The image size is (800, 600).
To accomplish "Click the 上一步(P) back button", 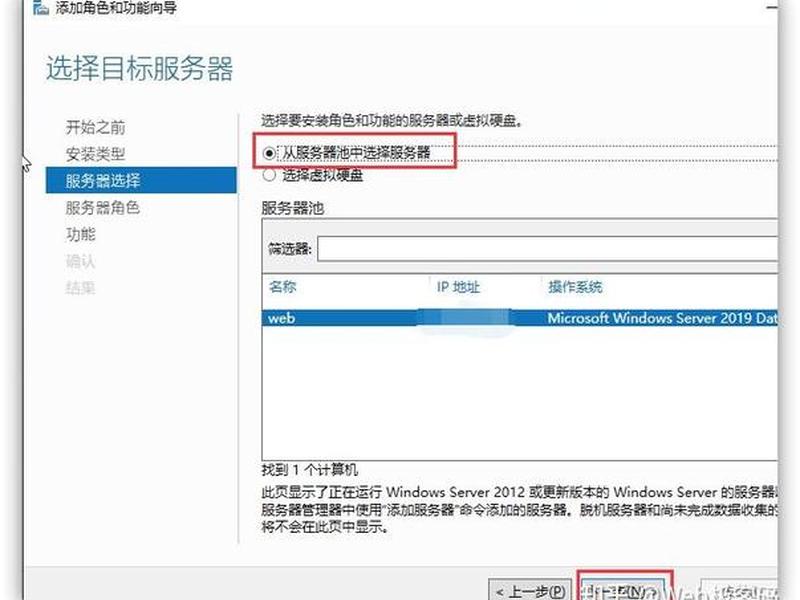I will (x=530, y=591).
